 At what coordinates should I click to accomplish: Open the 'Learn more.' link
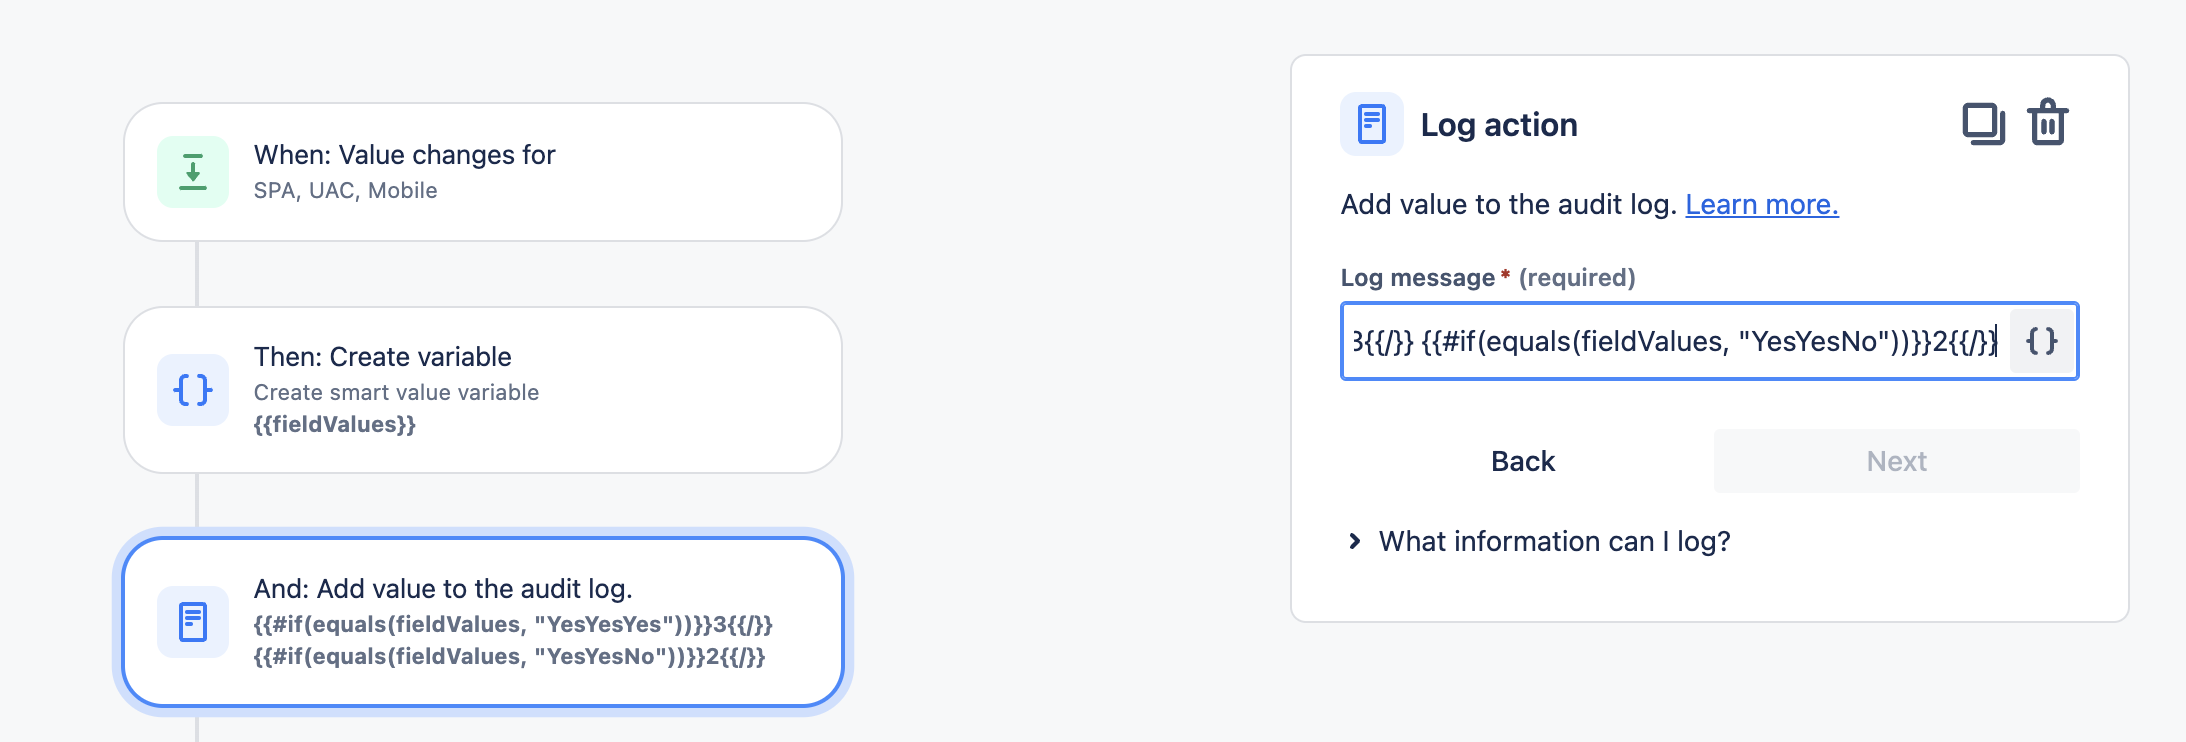(x=1762, y=204)
